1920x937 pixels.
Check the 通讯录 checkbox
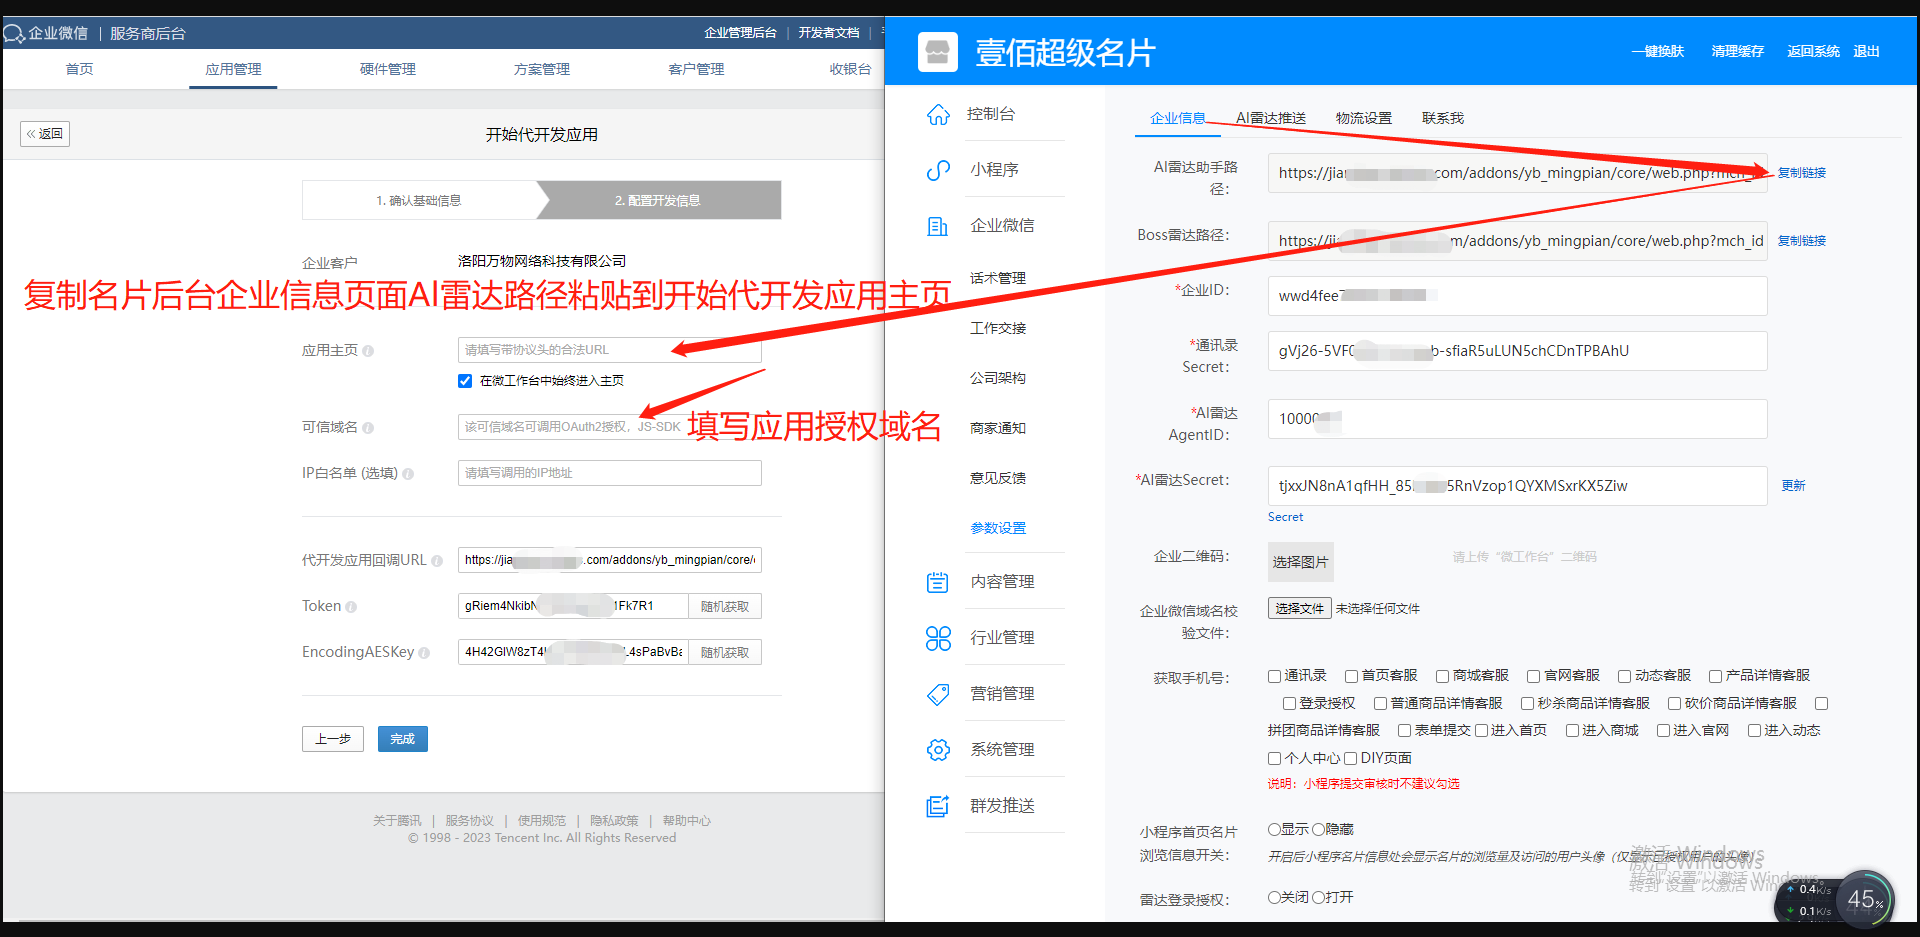(1274, 677)
